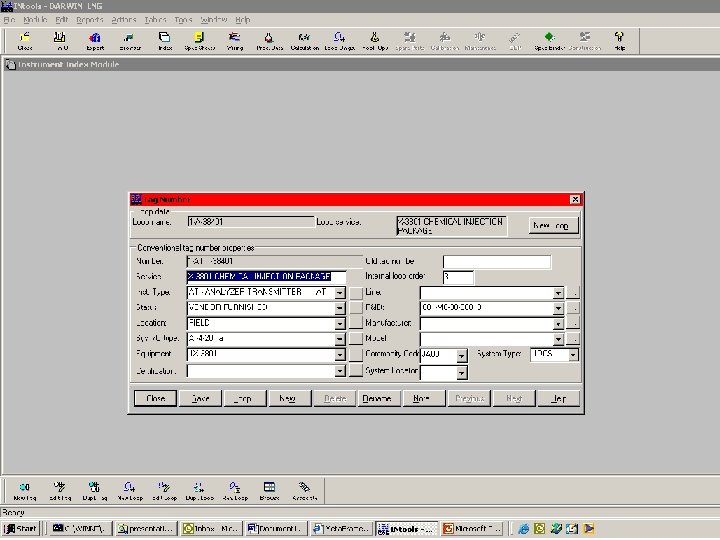720x540 pixels.
Task: Click the New Loop button
Action: [x=553, y=225]
